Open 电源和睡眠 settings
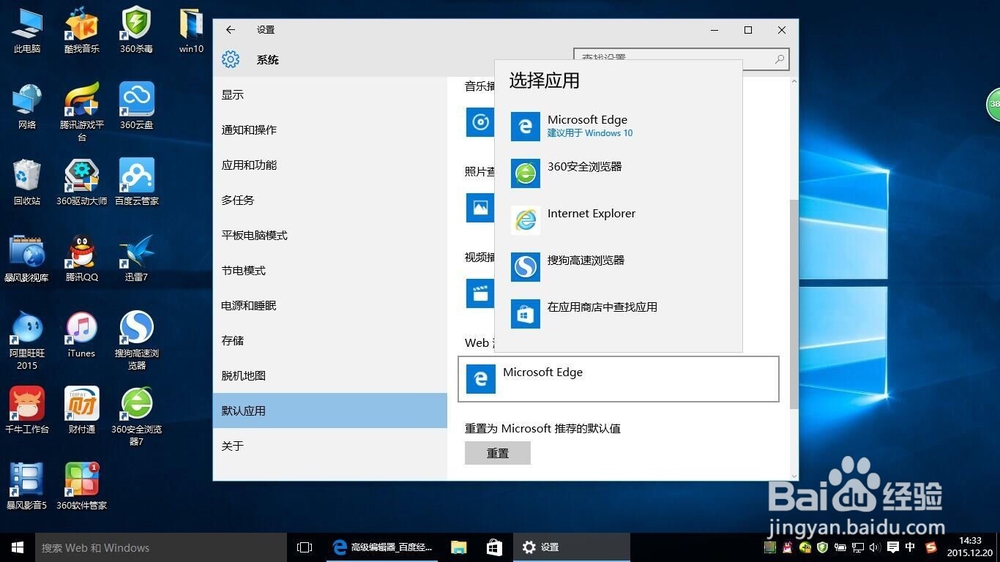Viewport: 1000px width, 562px height. (330, 305)
